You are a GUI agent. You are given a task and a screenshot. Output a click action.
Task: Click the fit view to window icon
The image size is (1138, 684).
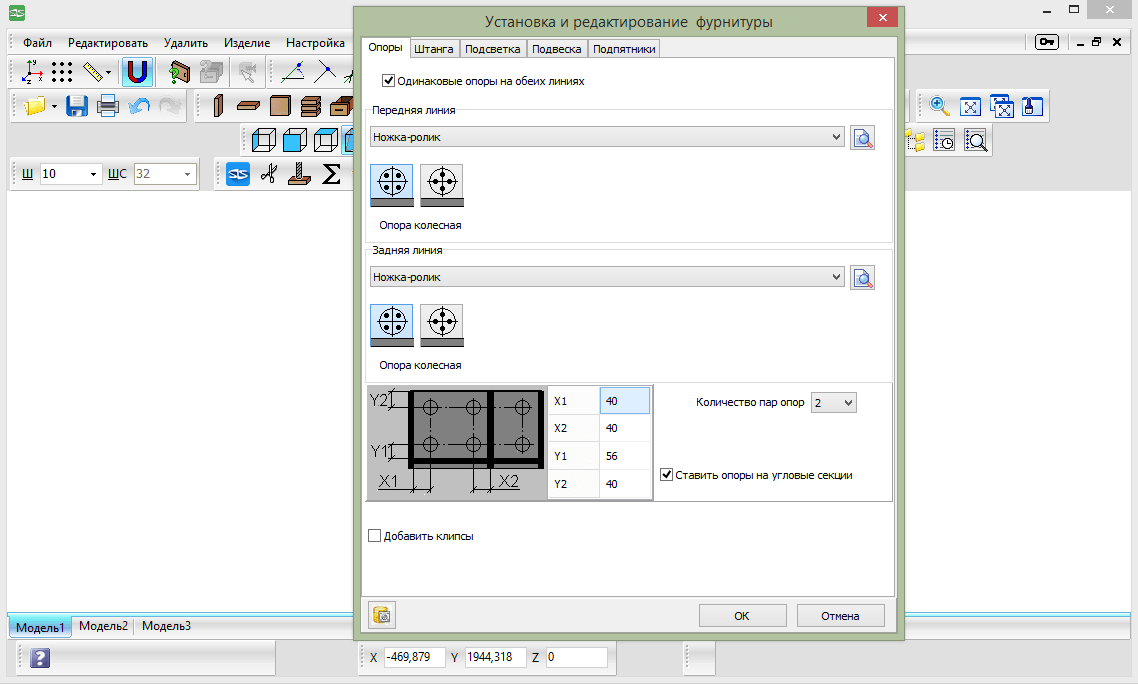pos(970,107)
